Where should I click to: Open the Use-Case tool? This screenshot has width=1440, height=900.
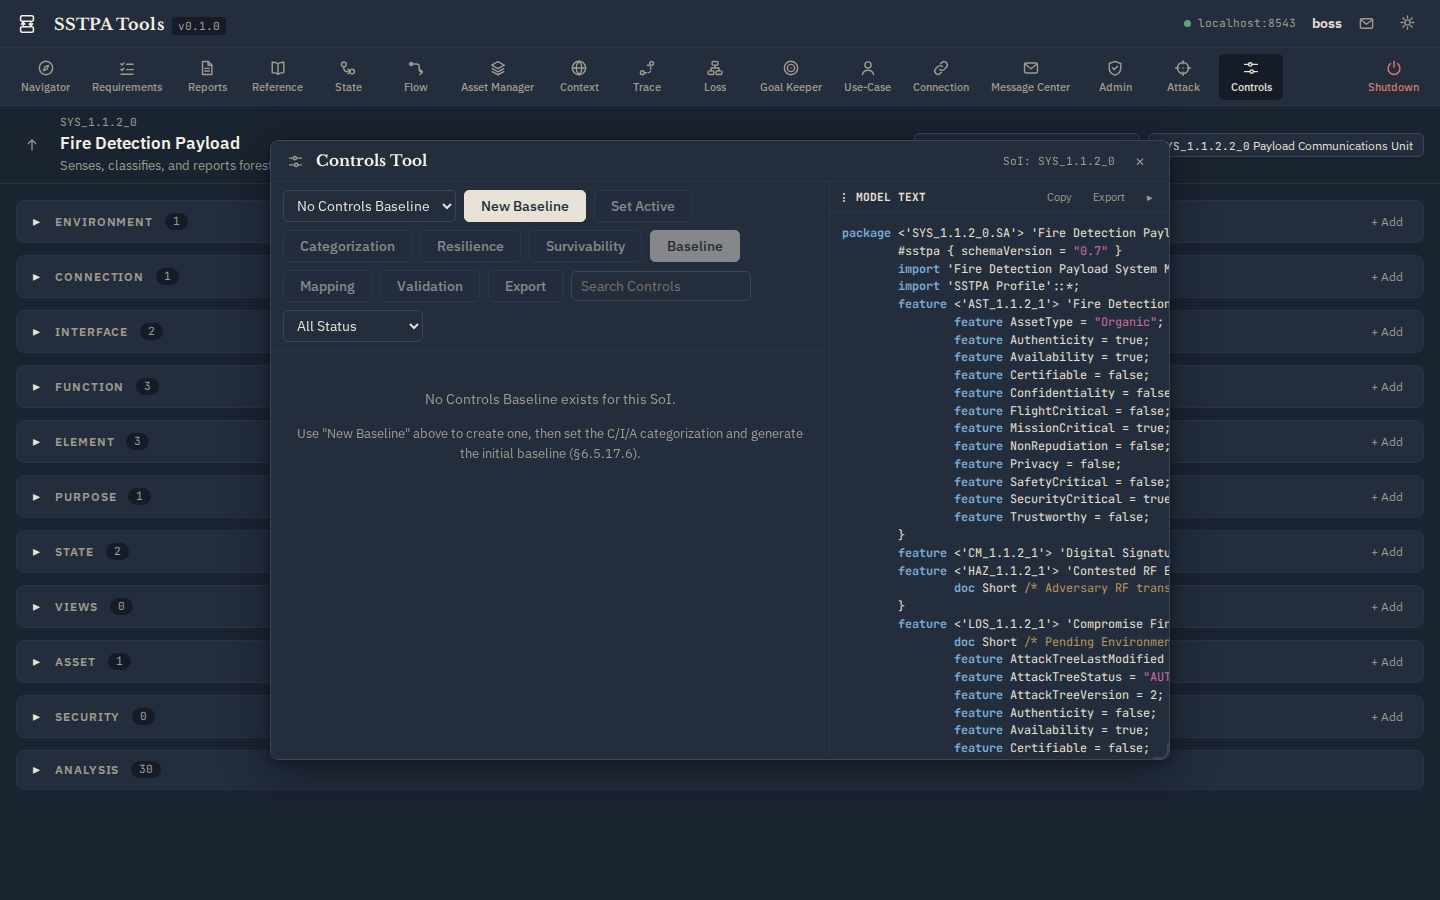coord(867,76)
